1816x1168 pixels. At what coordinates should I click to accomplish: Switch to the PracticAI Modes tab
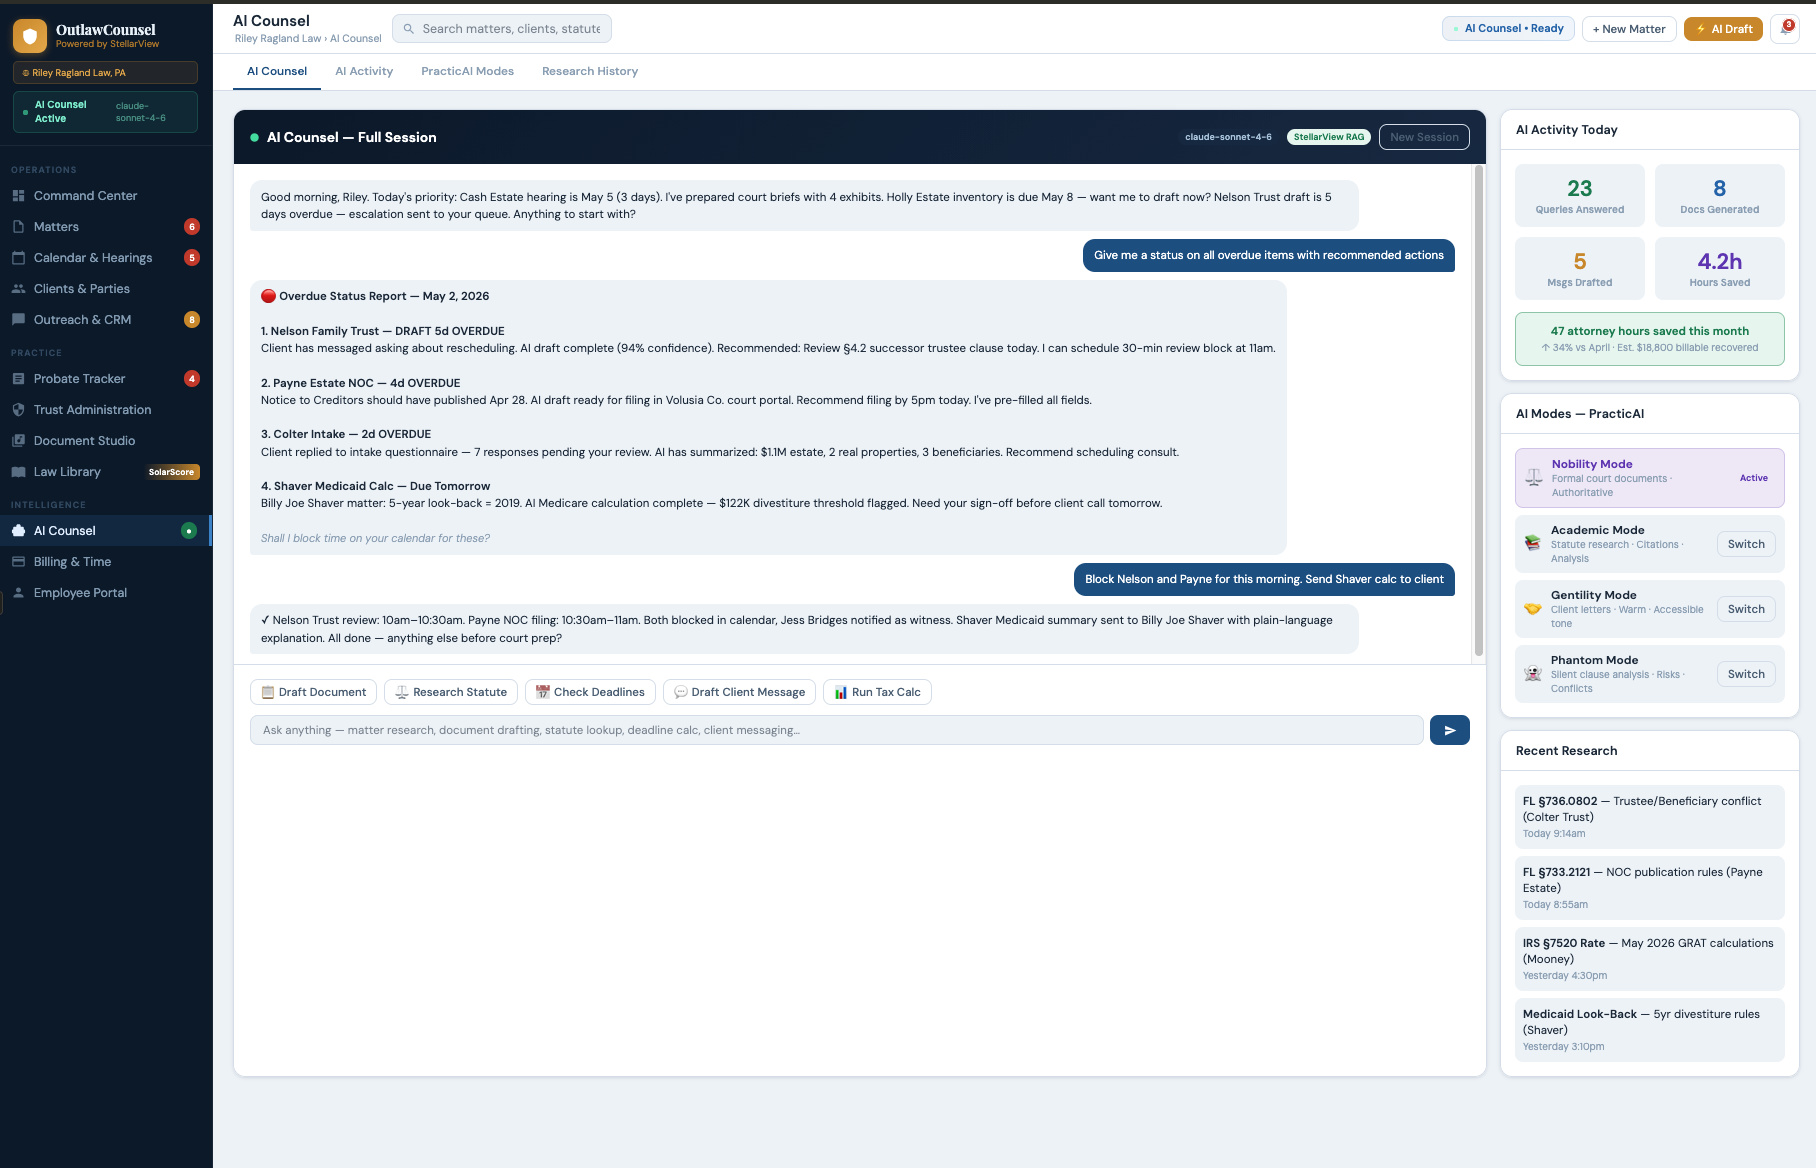(x=467, y=71)
